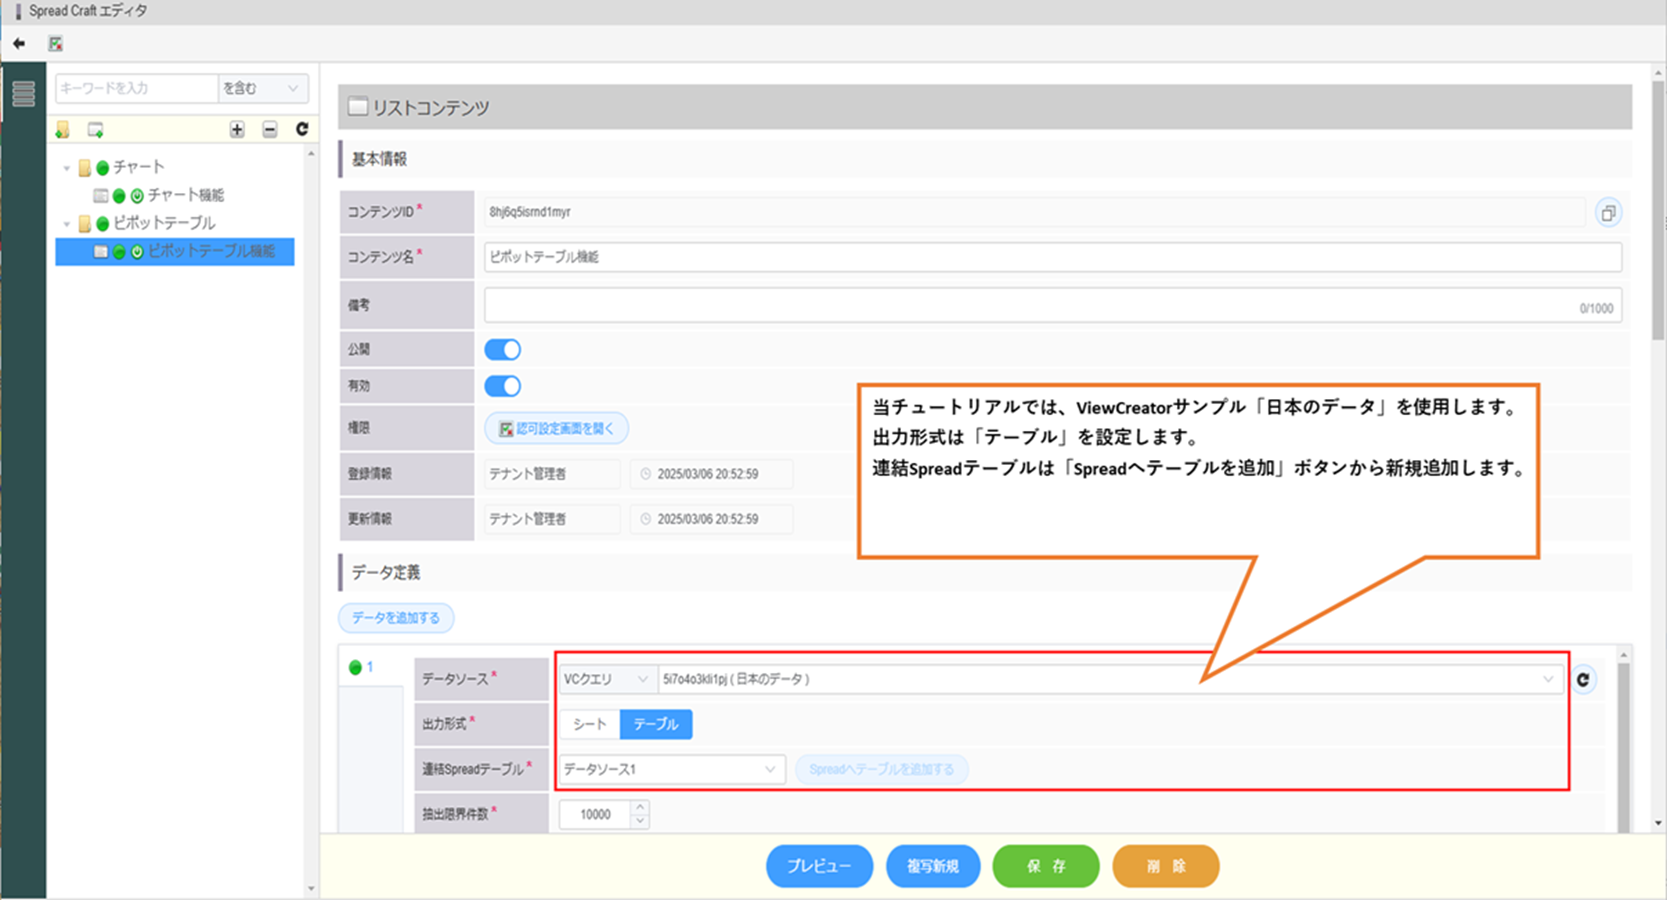Screen dimensions: 1667x900
Task: Click the collapse all minus icon in tree toolbar
Action: coord(270,130)
